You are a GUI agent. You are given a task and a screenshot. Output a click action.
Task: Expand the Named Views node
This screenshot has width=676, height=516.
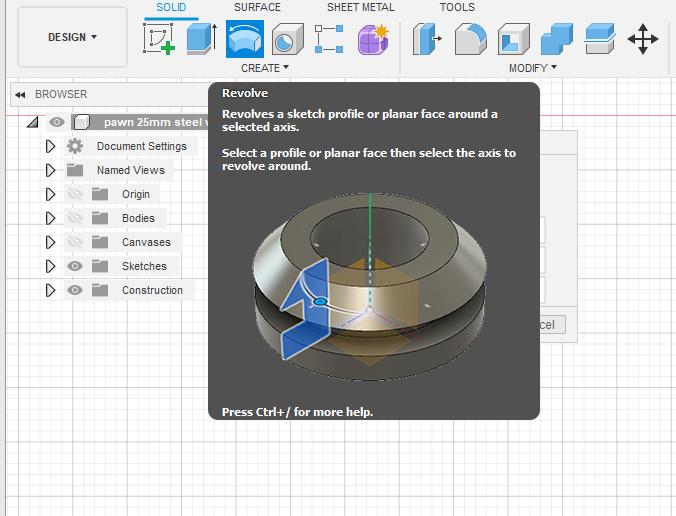point(50,170)
